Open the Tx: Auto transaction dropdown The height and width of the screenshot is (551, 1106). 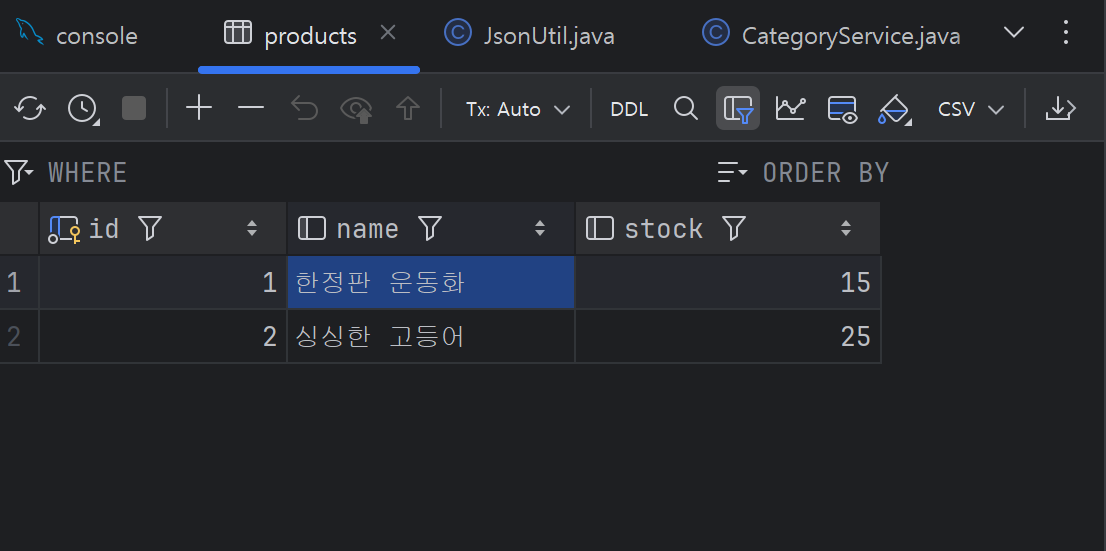point(518,109)
